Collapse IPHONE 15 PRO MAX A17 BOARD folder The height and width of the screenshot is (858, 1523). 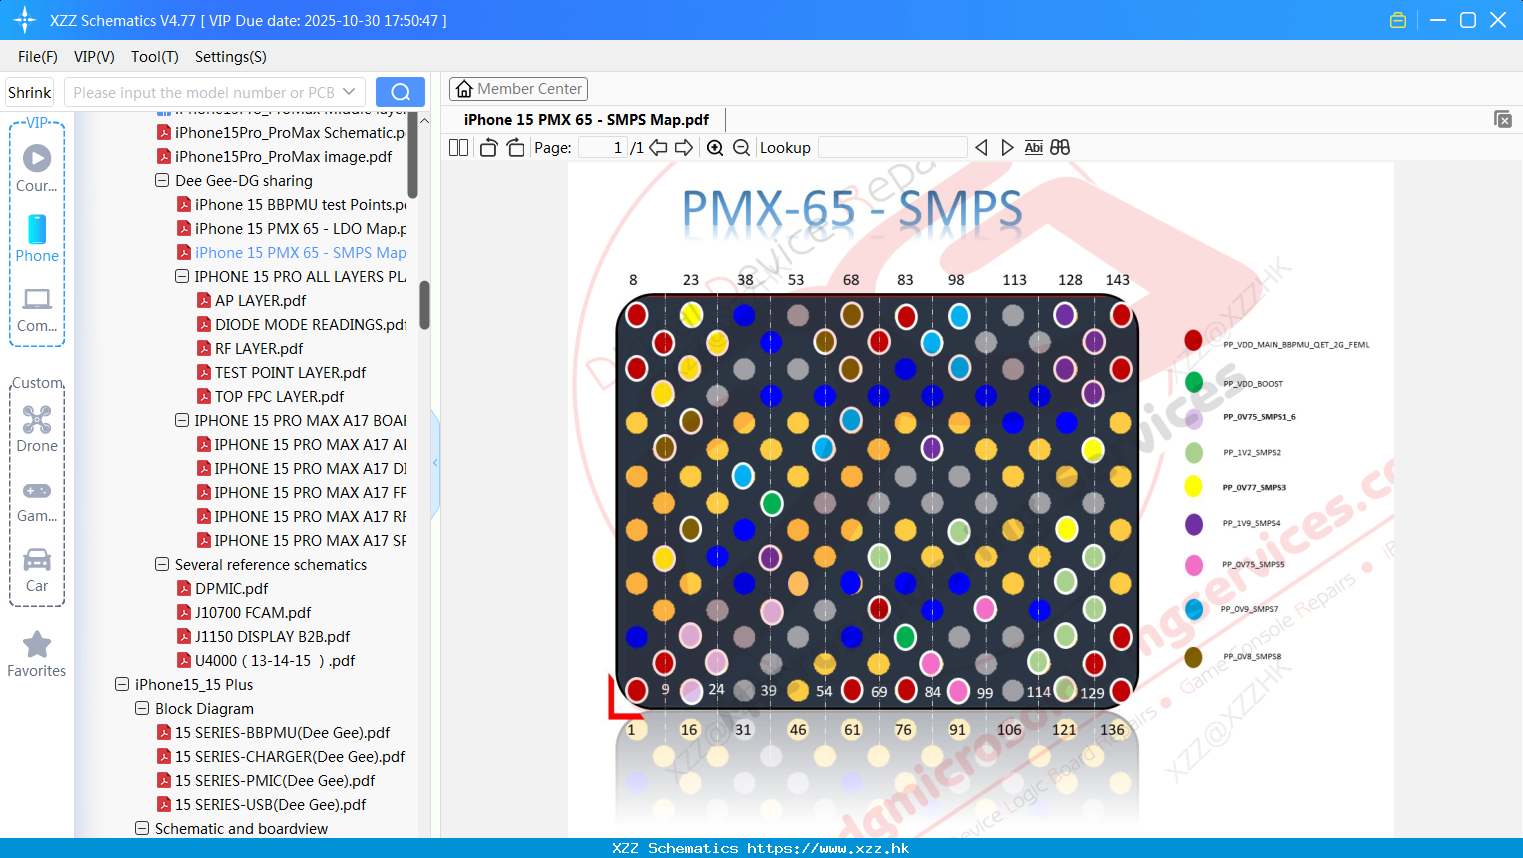(182, 421)
